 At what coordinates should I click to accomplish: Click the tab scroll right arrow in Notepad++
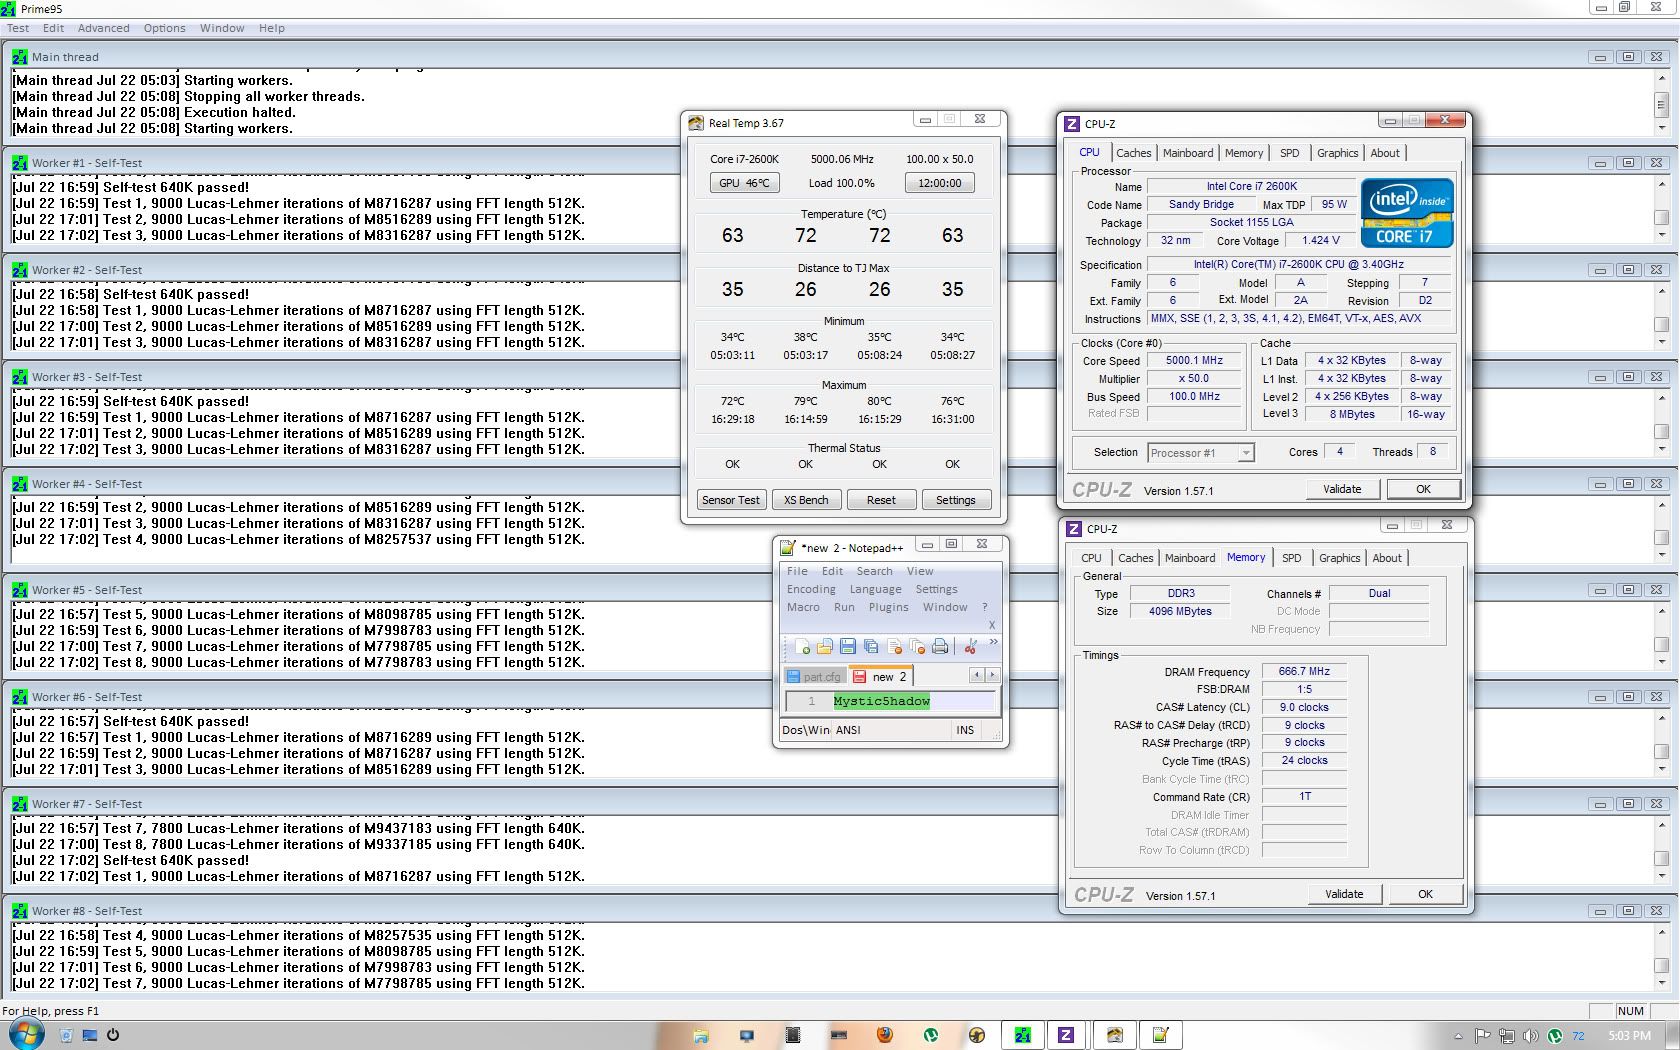tap(992, 675)
